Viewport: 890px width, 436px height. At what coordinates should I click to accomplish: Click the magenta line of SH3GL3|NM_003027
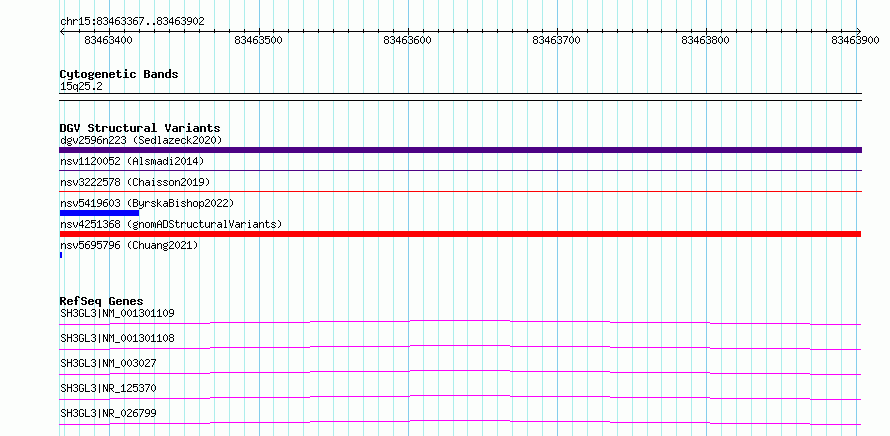(x=460, y=372)
